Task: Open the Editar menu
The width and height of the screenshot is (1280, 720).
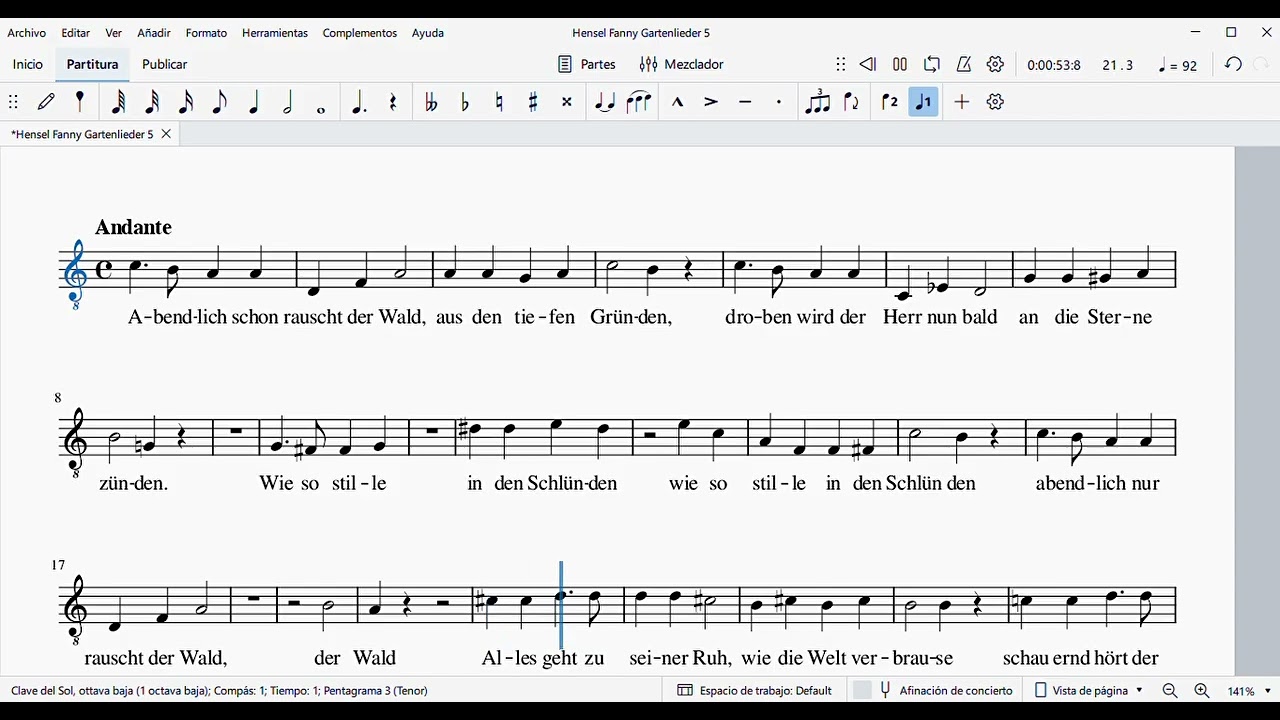Action: 76,33
